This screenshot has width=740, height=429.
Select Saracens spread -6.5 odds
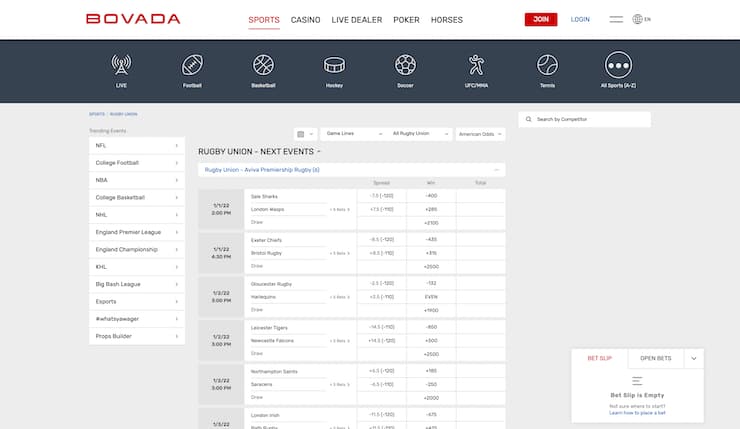pyautogui.click(x=381, y=385)
